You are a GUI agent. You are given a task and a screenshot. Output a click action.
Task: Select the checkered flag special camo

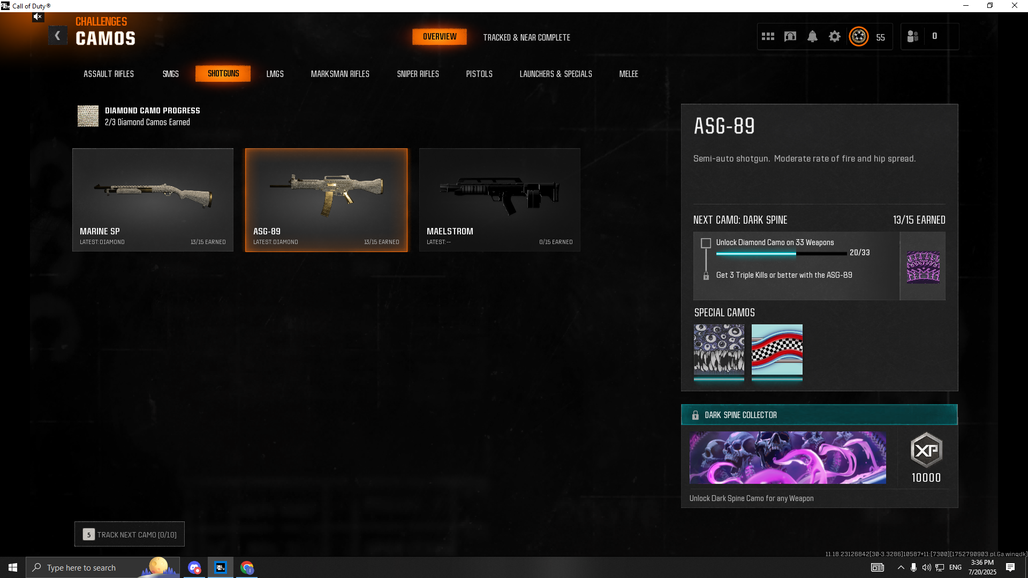click(777, 352)
